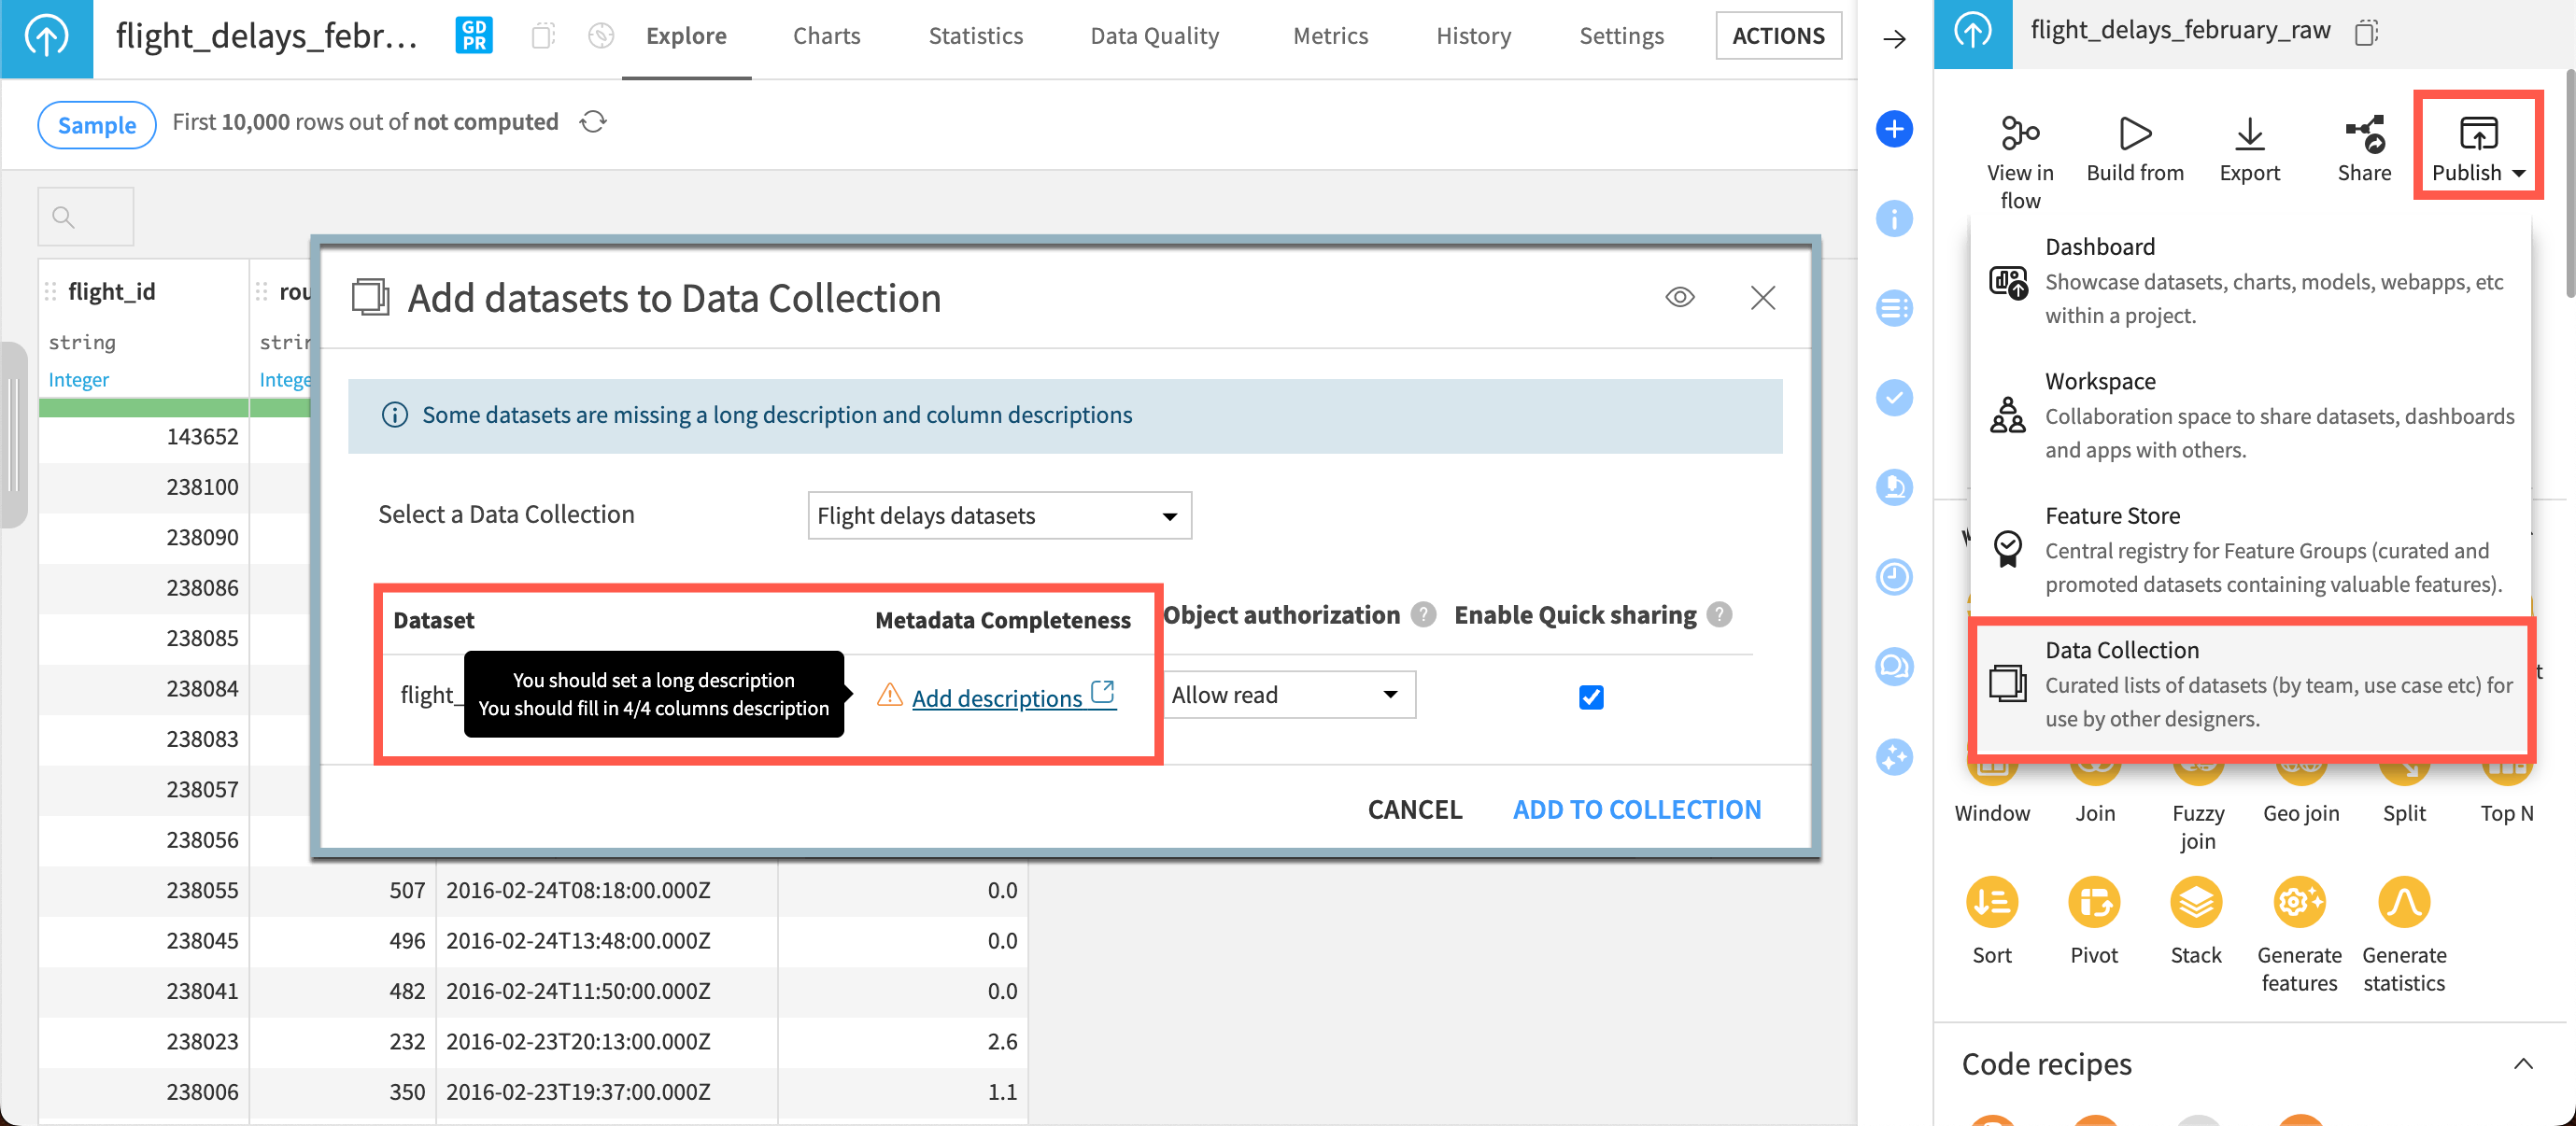Switch to the Charts tab
2576x1126 pixels.
(x=826, y=35)
